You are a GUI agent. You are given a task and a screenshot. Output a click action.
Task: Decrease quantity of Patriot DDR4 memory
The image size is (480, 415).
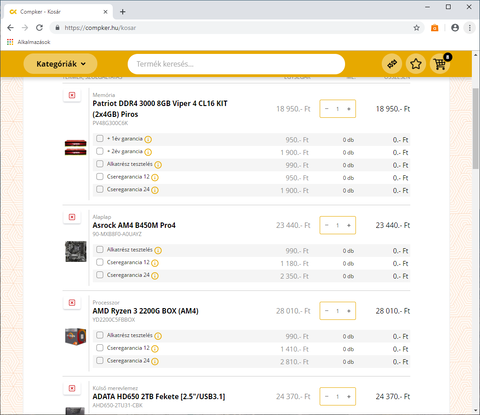(327, 109)
